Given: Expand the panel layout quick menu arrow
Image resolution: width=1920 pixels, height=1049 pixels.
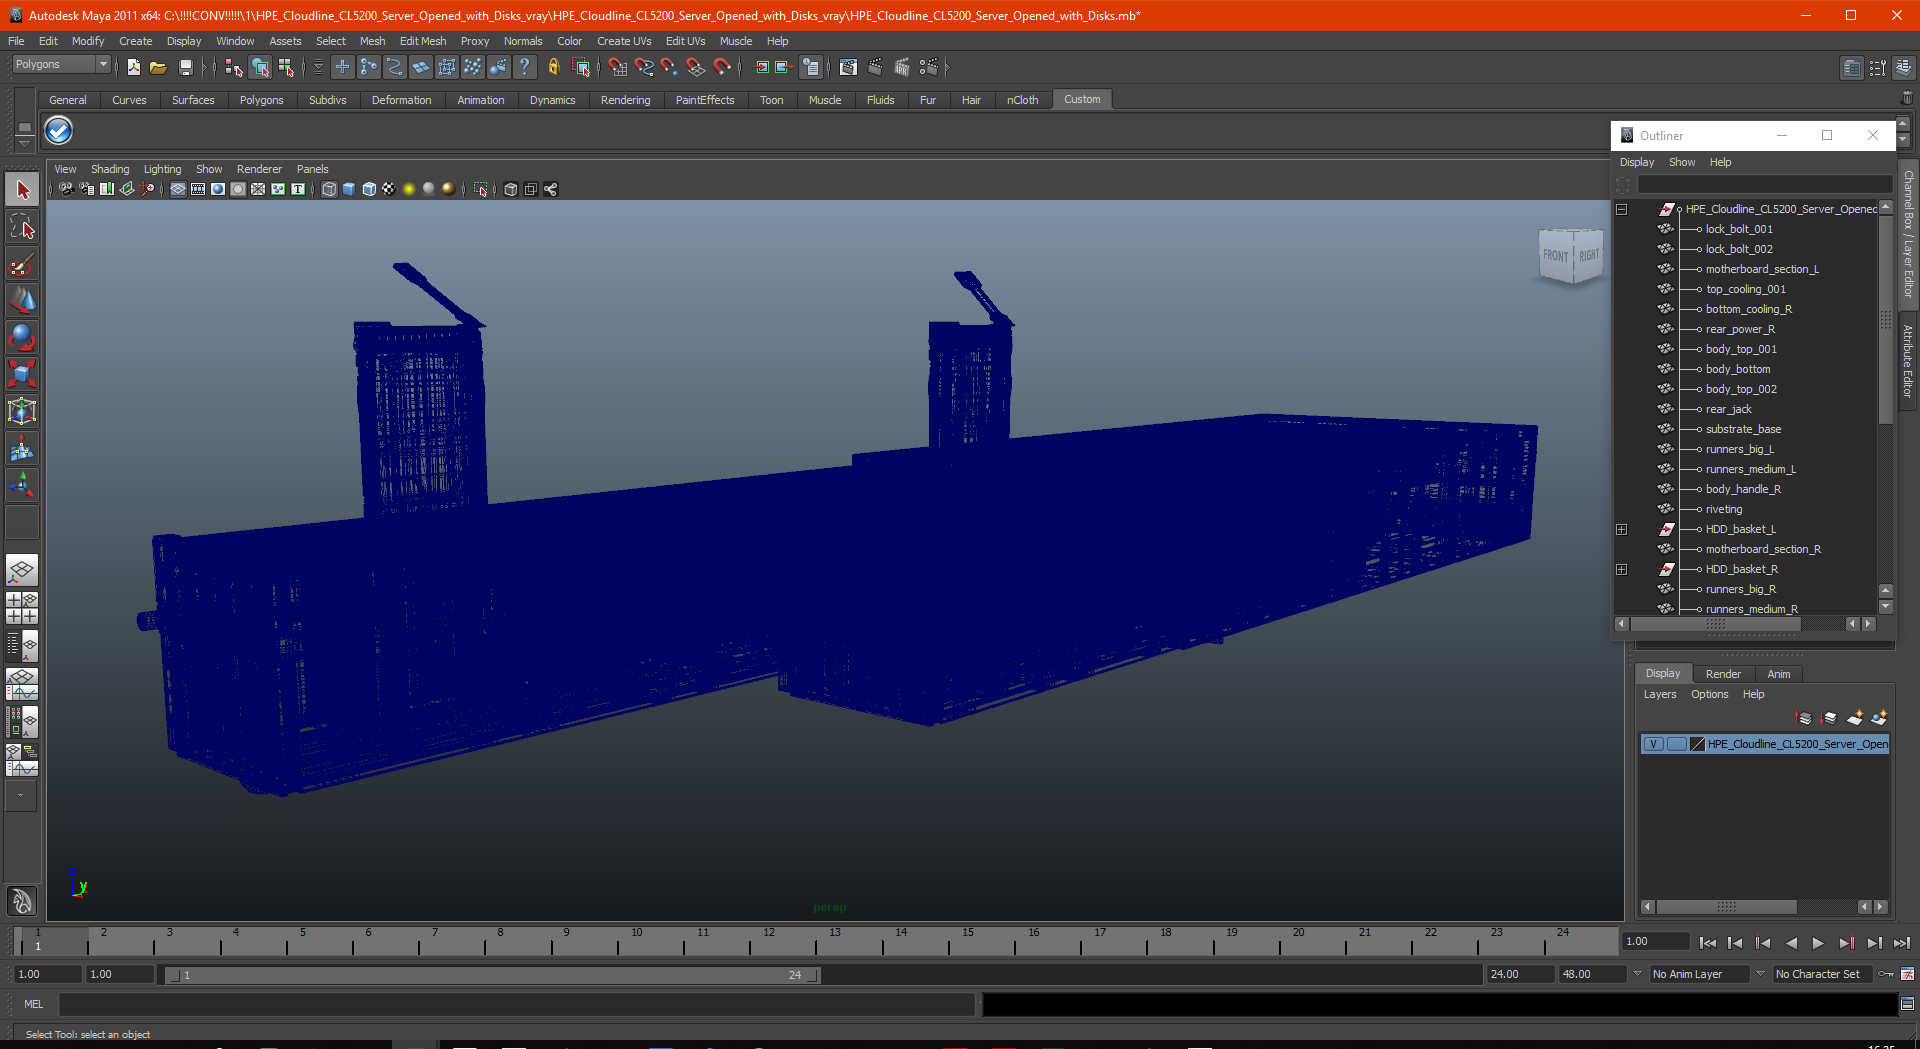Looking at the screenshot, I should (x=20, y=796).
